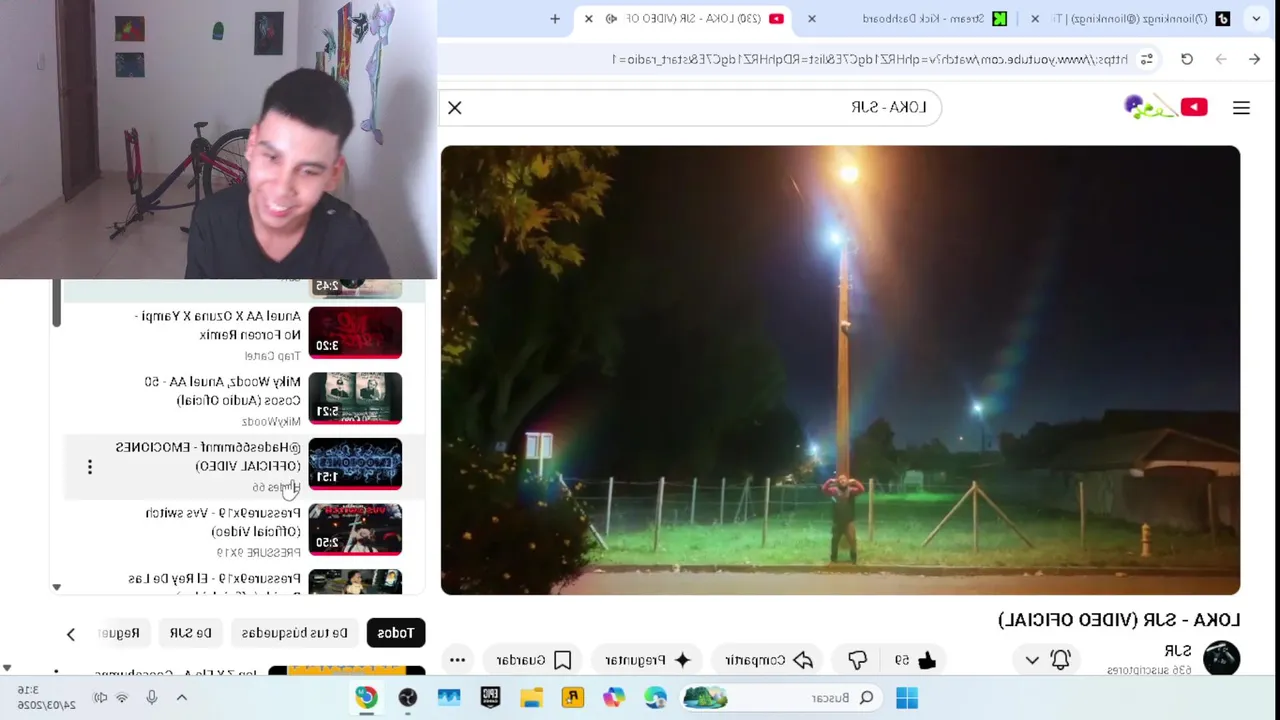Select the Todos filter chip
Image resolution: width=1280 pixels, height=720 pixels.
395,633
